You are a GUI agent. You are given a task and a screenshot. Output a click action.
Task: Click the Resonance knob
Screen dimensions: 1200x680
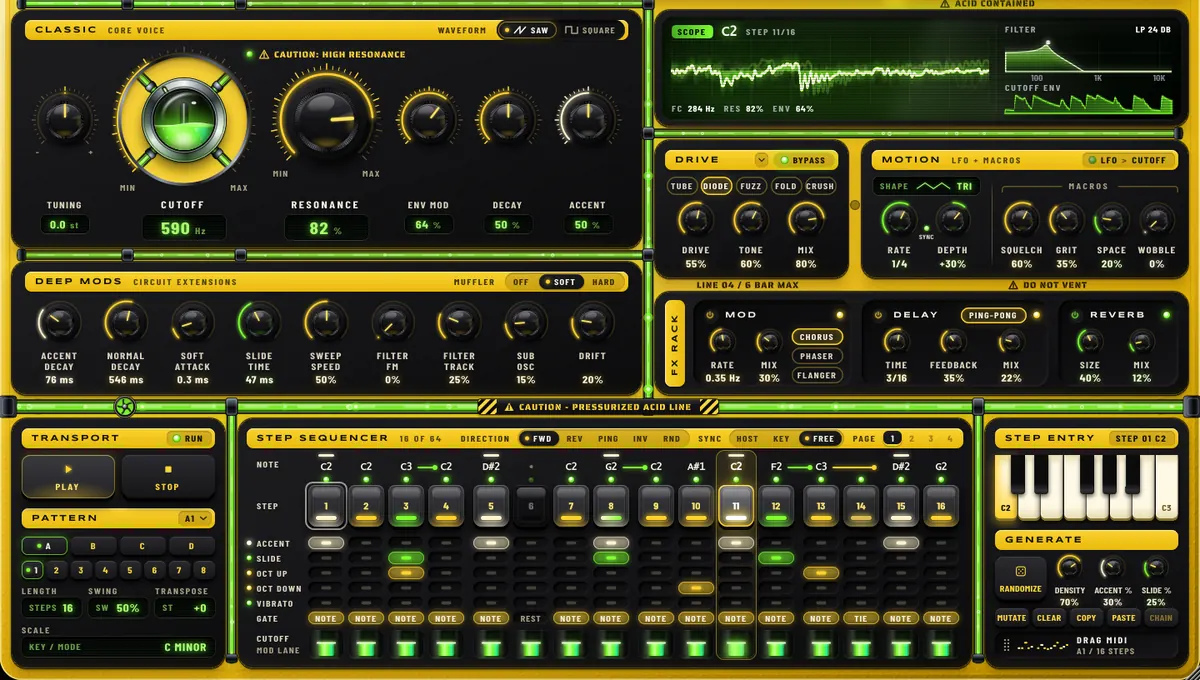[x=325, y=119]
